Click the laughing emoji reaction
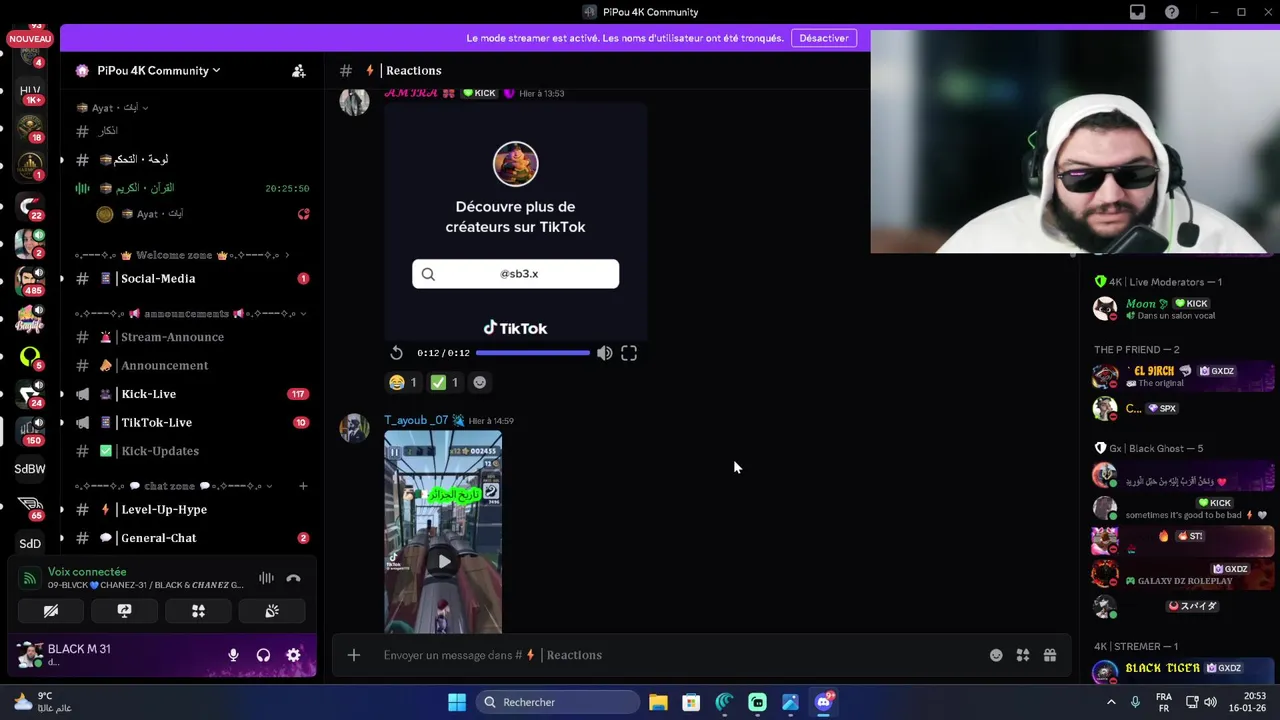The image size is (1280, 720). pos(403,383)
